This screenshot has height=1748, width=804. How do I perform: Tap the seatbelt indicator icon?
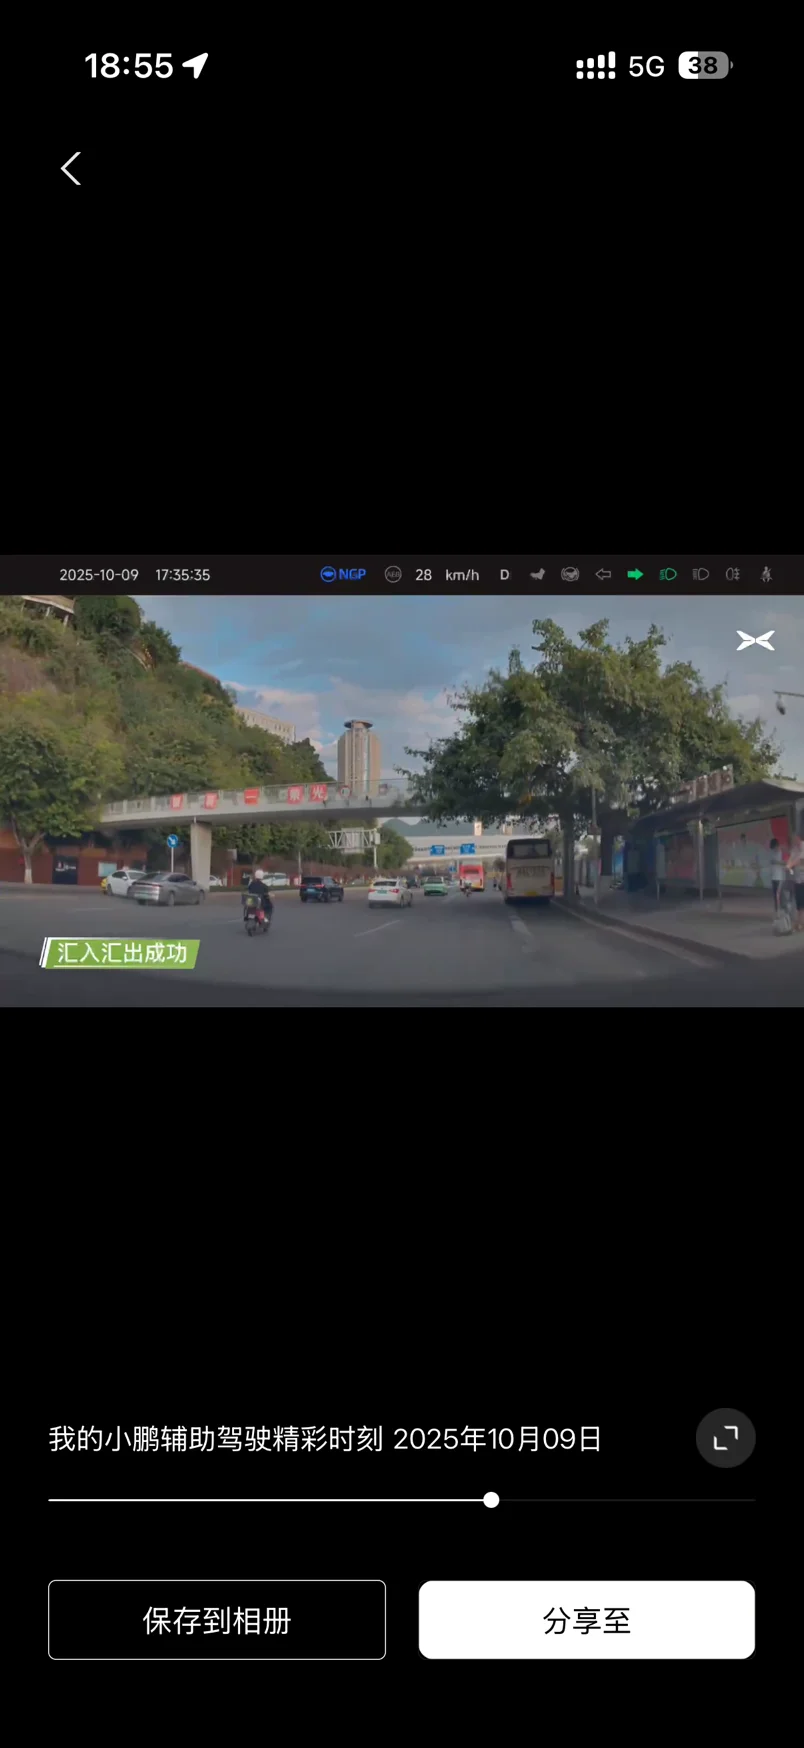tap(766, 574)
